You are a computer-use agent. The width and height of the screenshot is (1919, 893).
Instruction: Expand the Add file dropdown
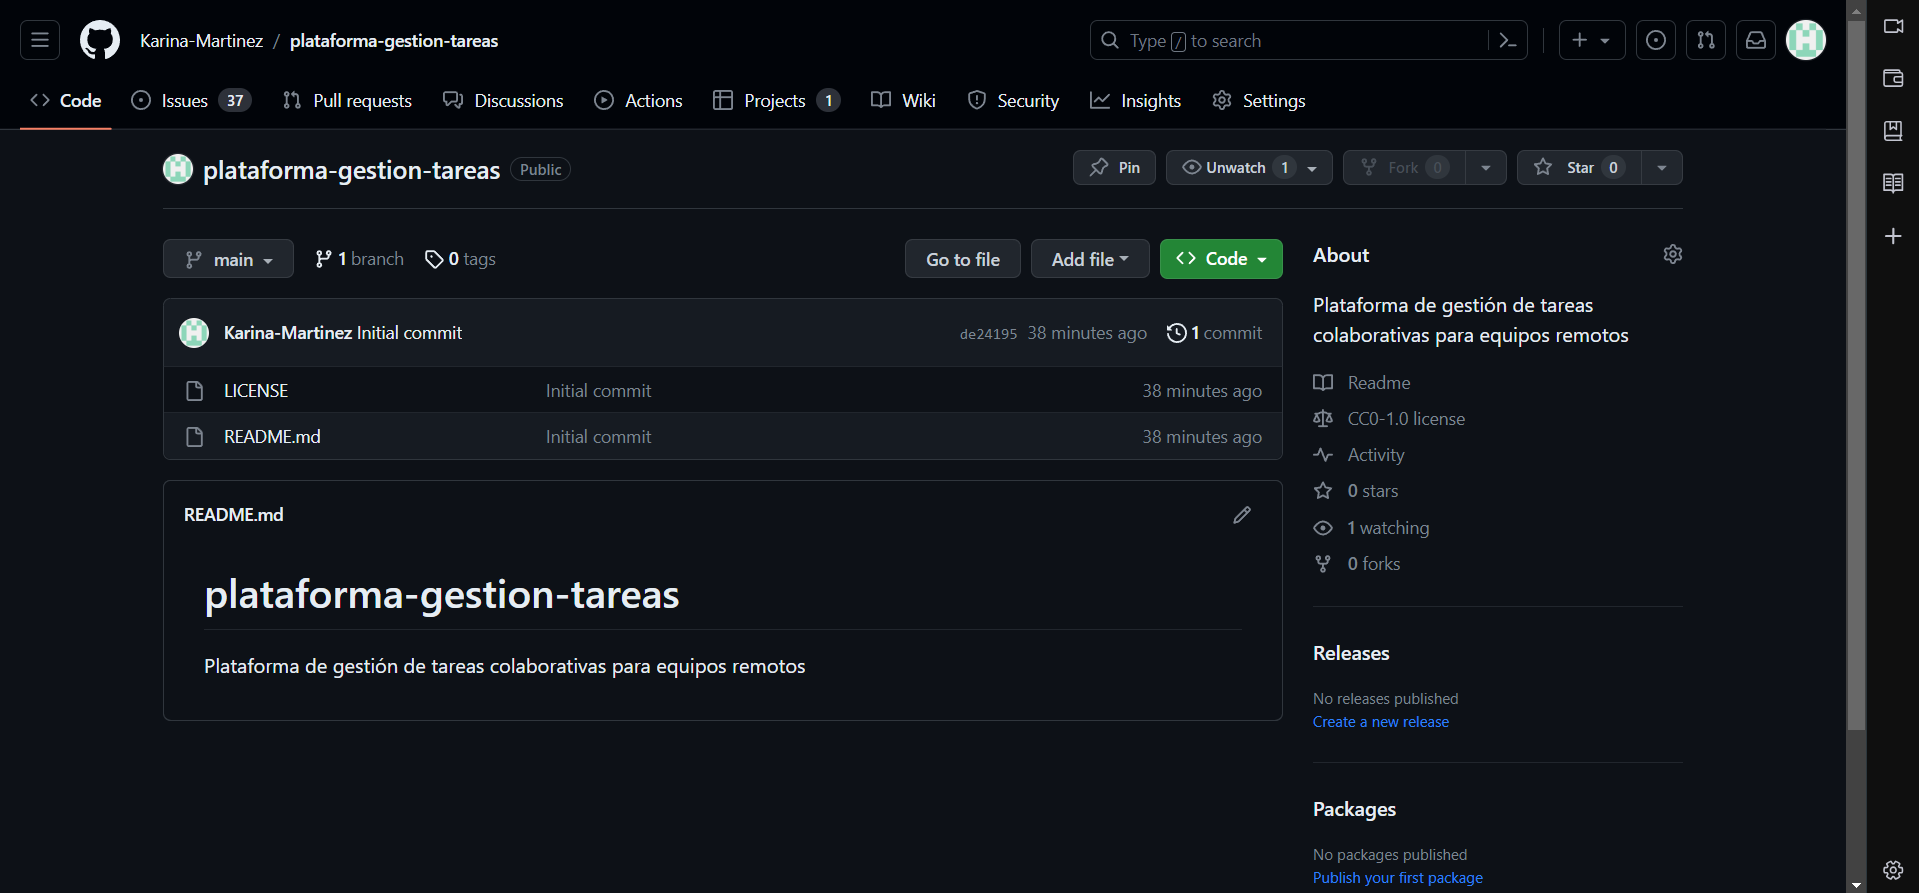1090,259
